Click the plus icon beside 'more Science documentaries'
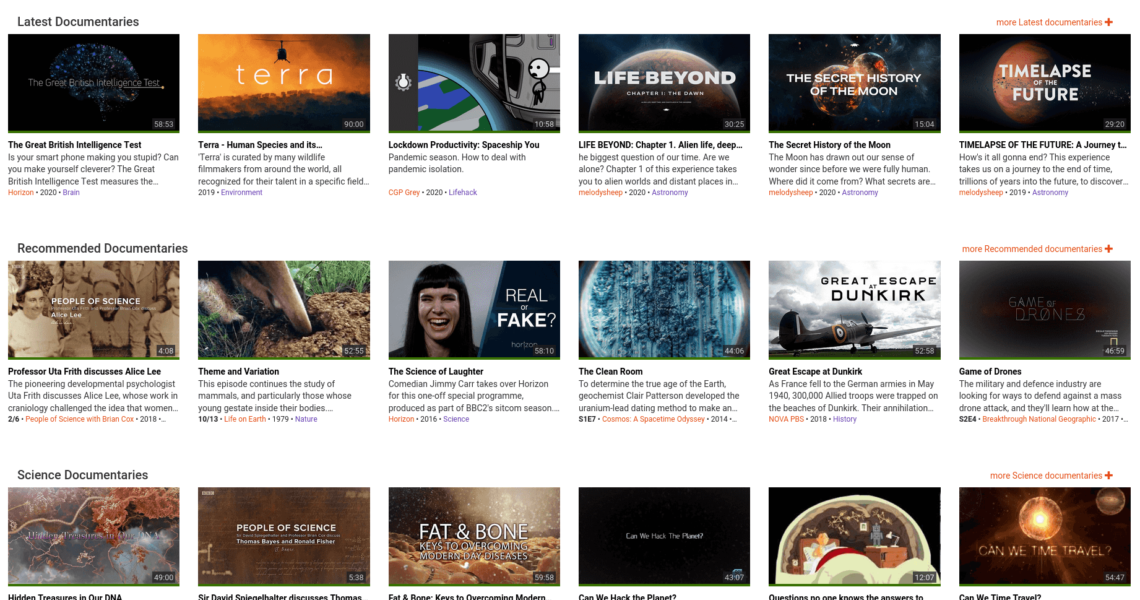 [1108, 476]
